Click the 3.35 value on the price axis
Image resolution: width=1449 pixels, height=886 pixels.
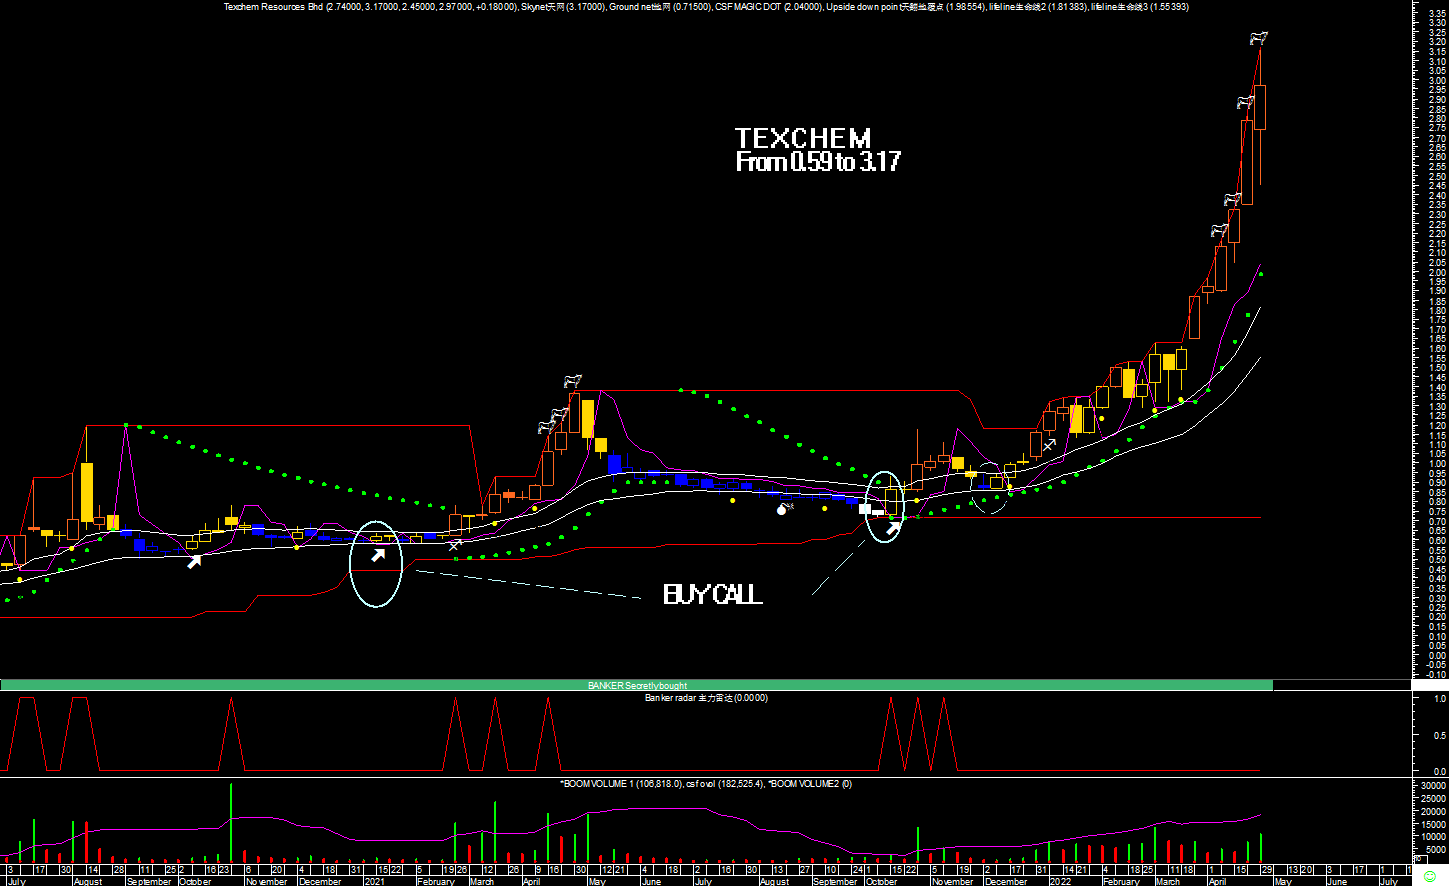1437,14
